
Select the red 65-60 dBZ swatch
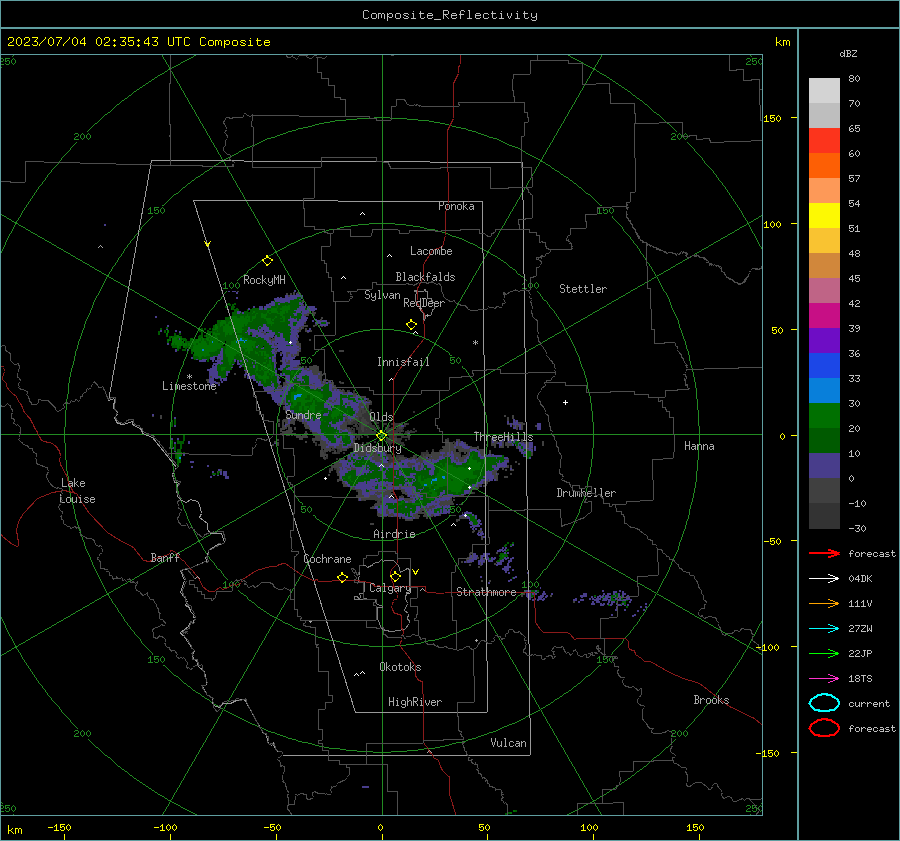tap(824, 140)
